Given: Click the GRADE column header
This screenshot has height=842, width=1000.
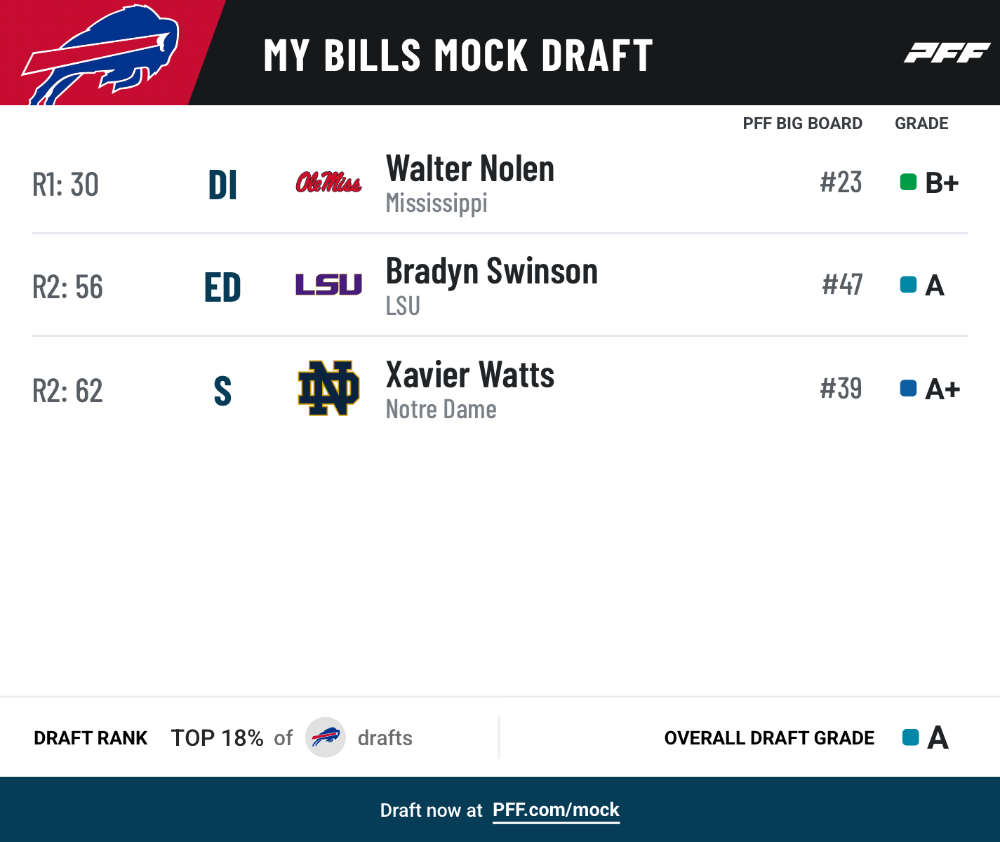Looking at the screenshot, I should pyautogui.click(x=922, y=123).
